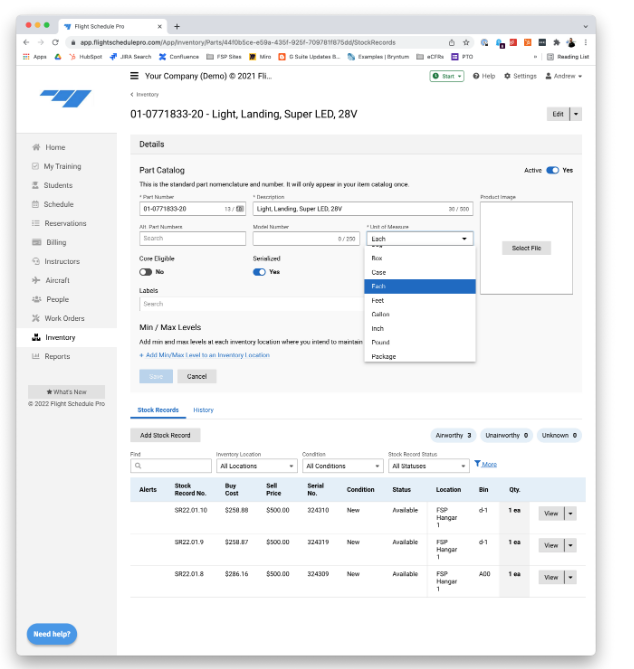Open Chrome's three-dot menu
This screenshot has width=634, height=669.
[x=585, y=43]
